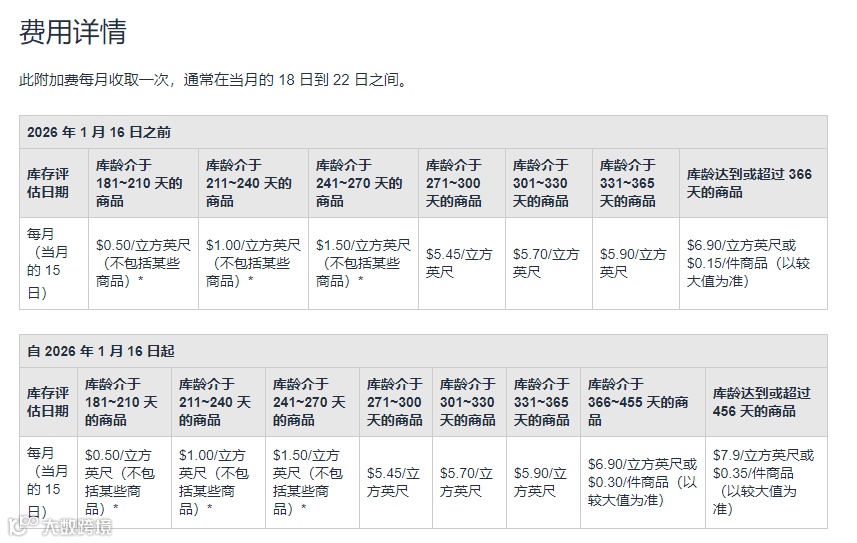
Task: Click 库存评估日期 header in the second table
Action: 48,402
